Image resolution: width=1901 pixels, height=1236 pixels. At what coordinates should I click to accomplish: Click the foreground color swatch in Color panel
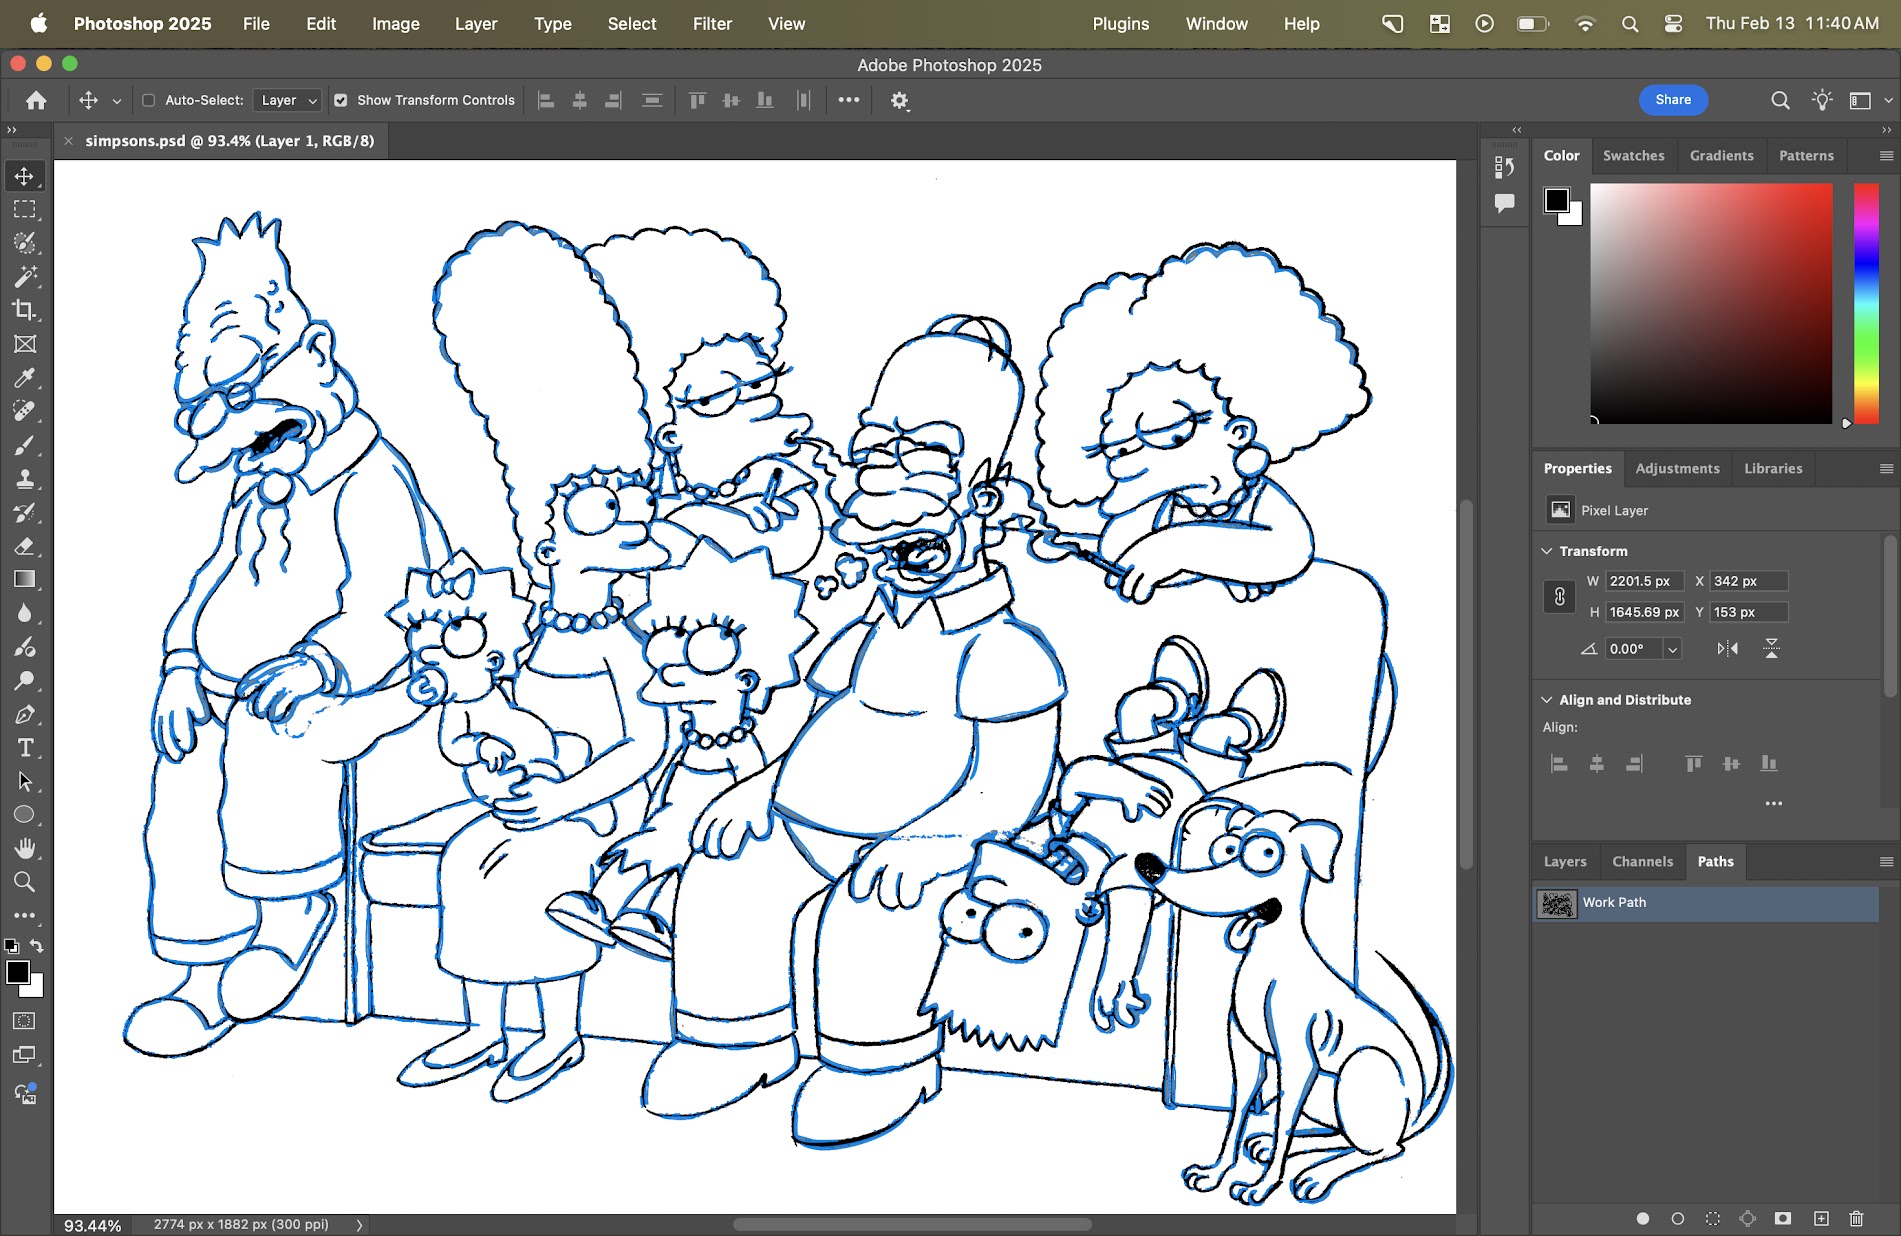tap(1556, 200)
